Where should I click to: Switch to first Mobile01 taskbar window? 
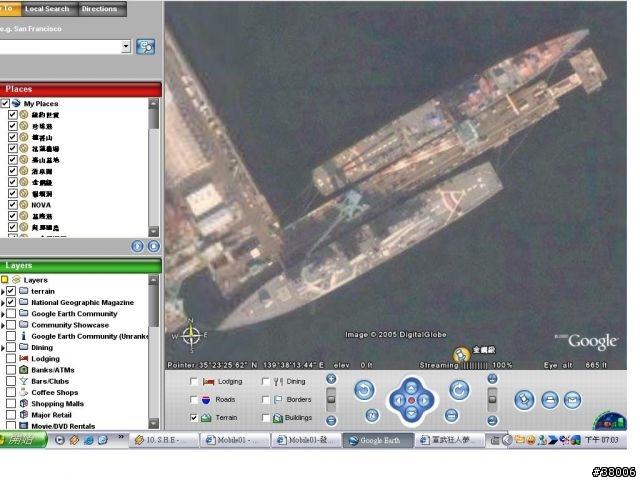[235, 440]
